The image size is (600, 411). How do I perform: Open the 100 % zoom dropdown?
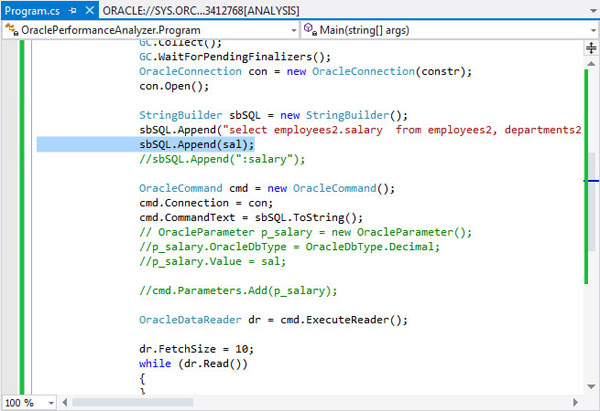tap(51, 403)
